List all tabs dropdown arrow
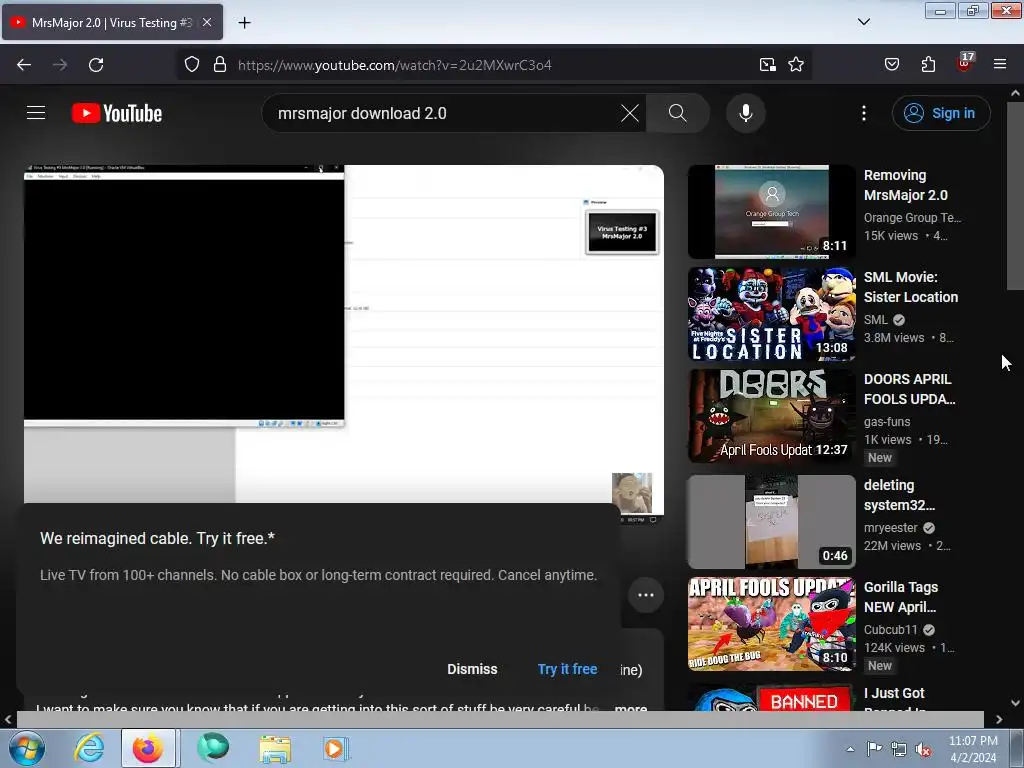 (863, 22)
